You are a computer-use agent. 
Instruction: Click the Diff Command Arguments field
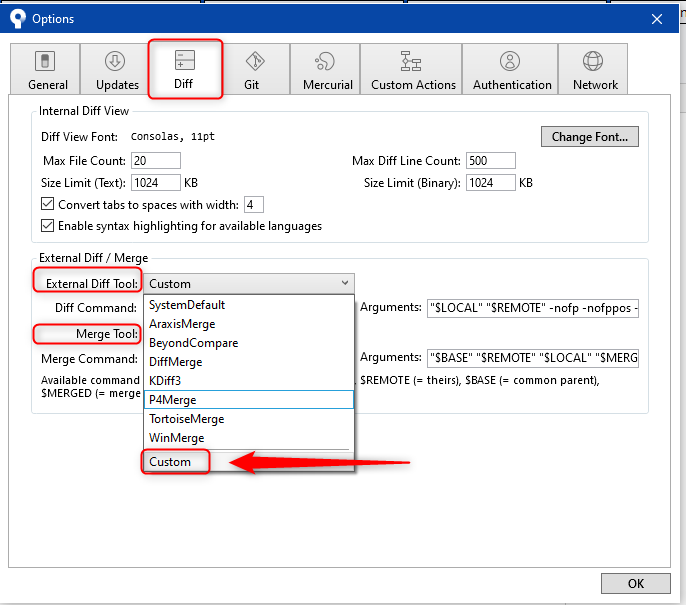point(532,308)
